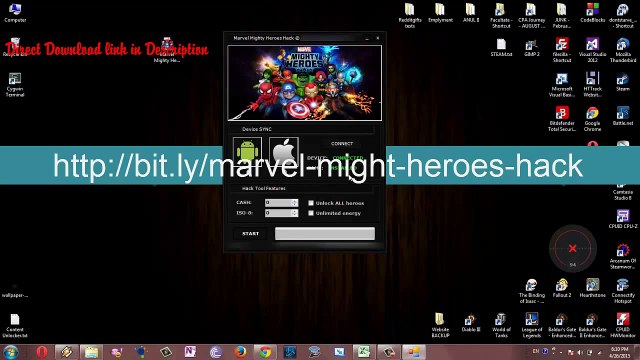The height and width of the screenshot is (360, 640).
Task: Click the START button
Action: point(251,233)
